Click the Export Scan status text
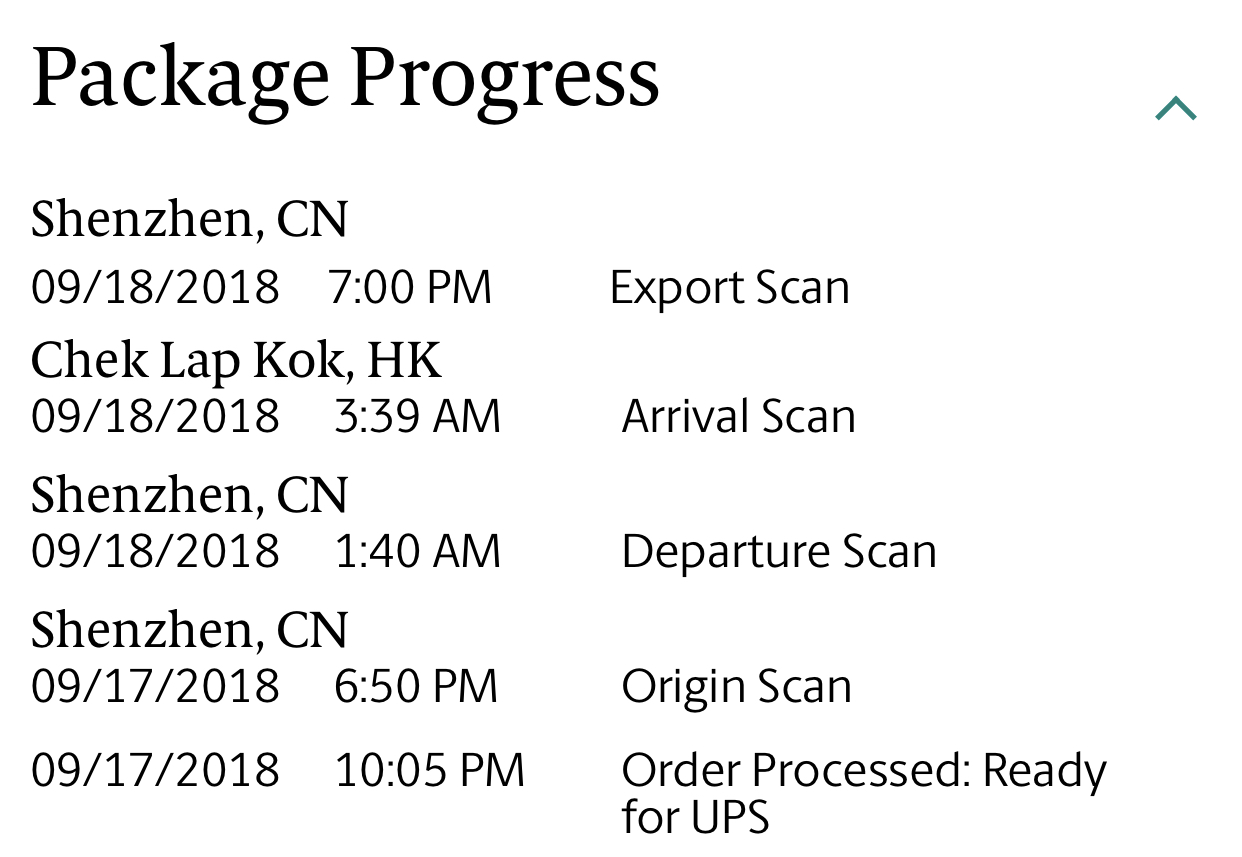The width and height of the screenshot is (1242, 857). click(x=729, y=288)
